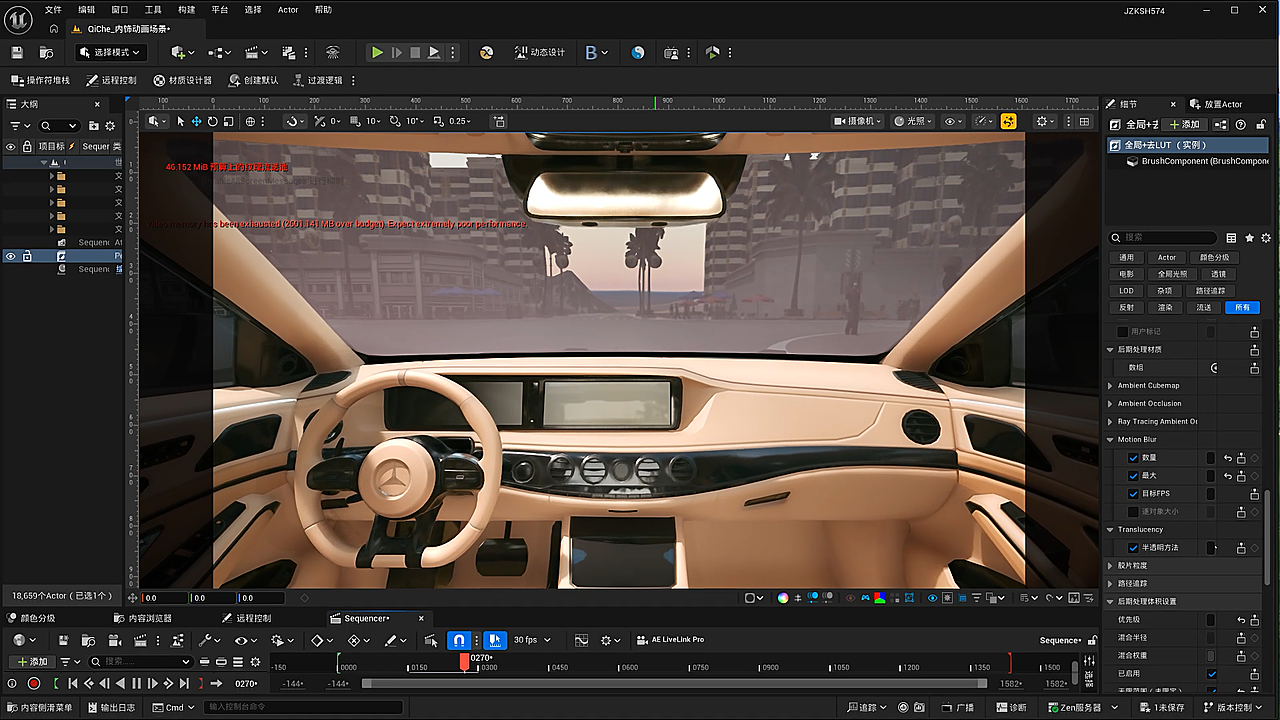Toggle the 最大 override checkbox
The height and width of the screenshot is (720, 1280).
(x=1133, y=476)
